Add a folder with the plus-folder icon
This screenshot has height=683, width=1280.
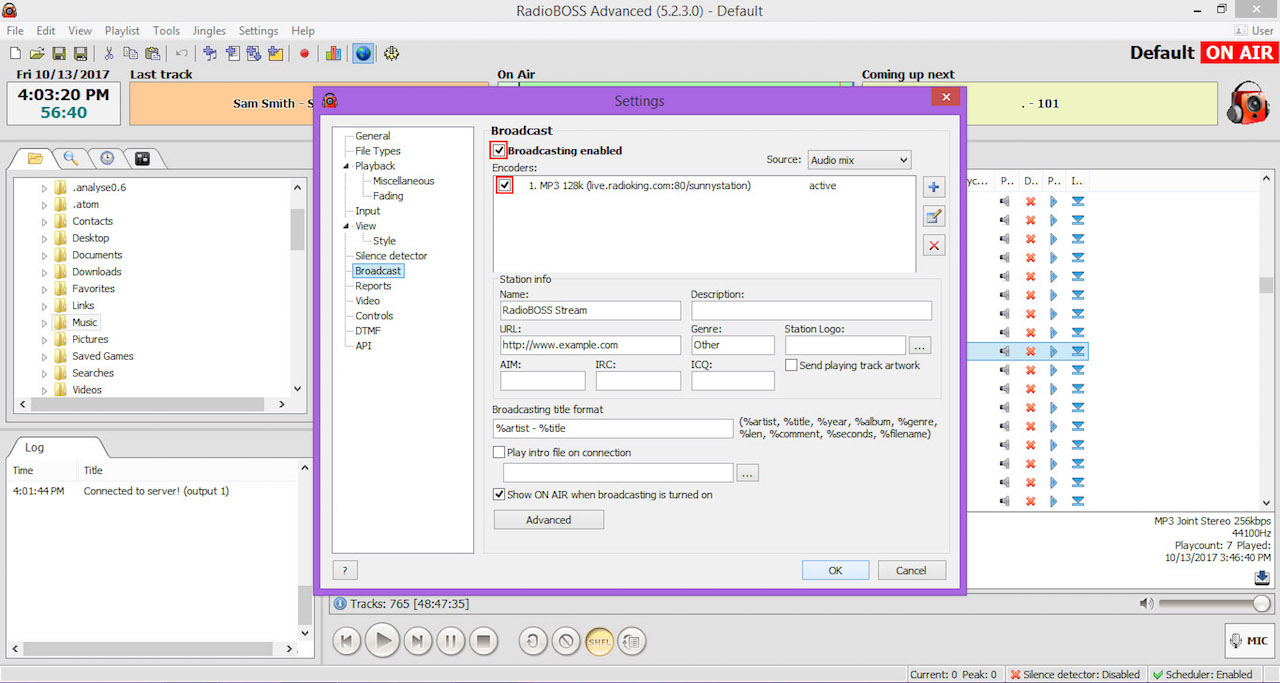pyautogui.click(x=276, y=53)
